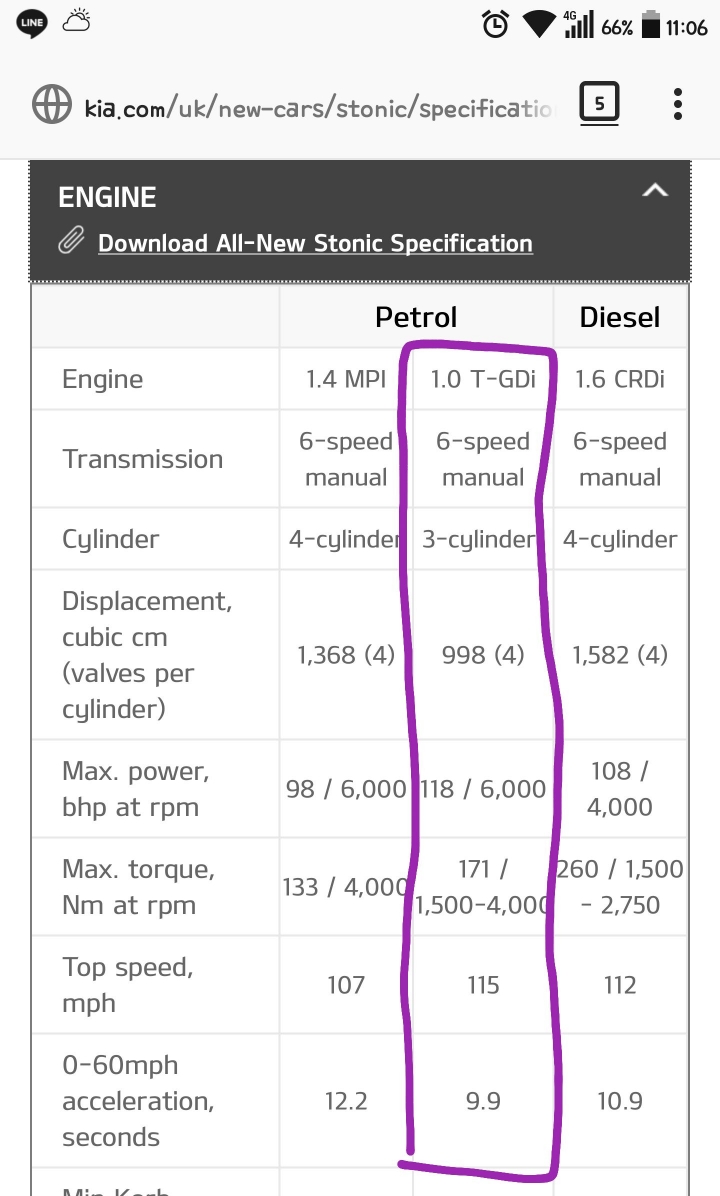Tap the globe site info icon

(52, 104)
